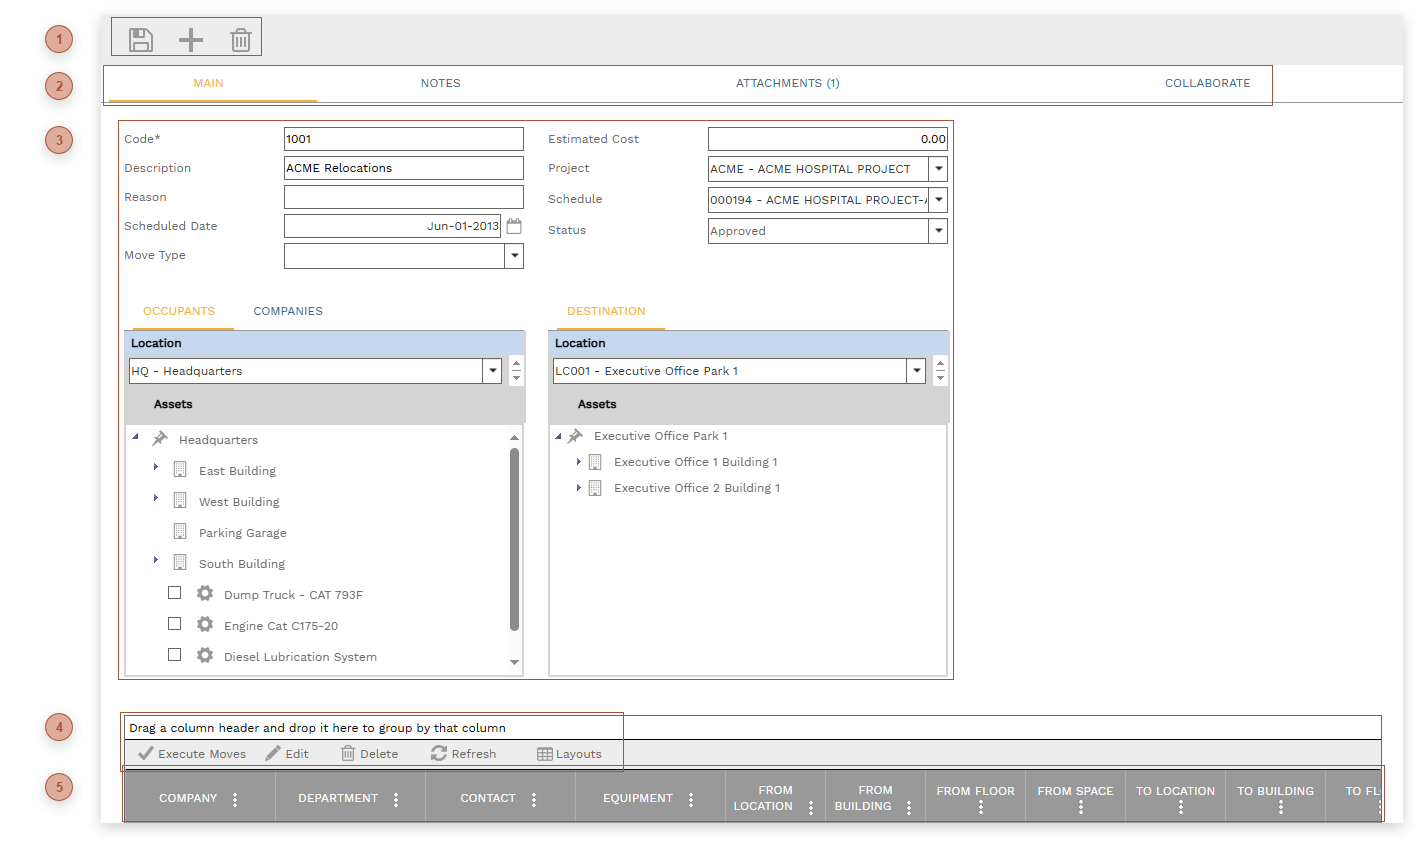Click into the Reason input field
This screenshot has height=847, width=1422.
click(403, 197)
